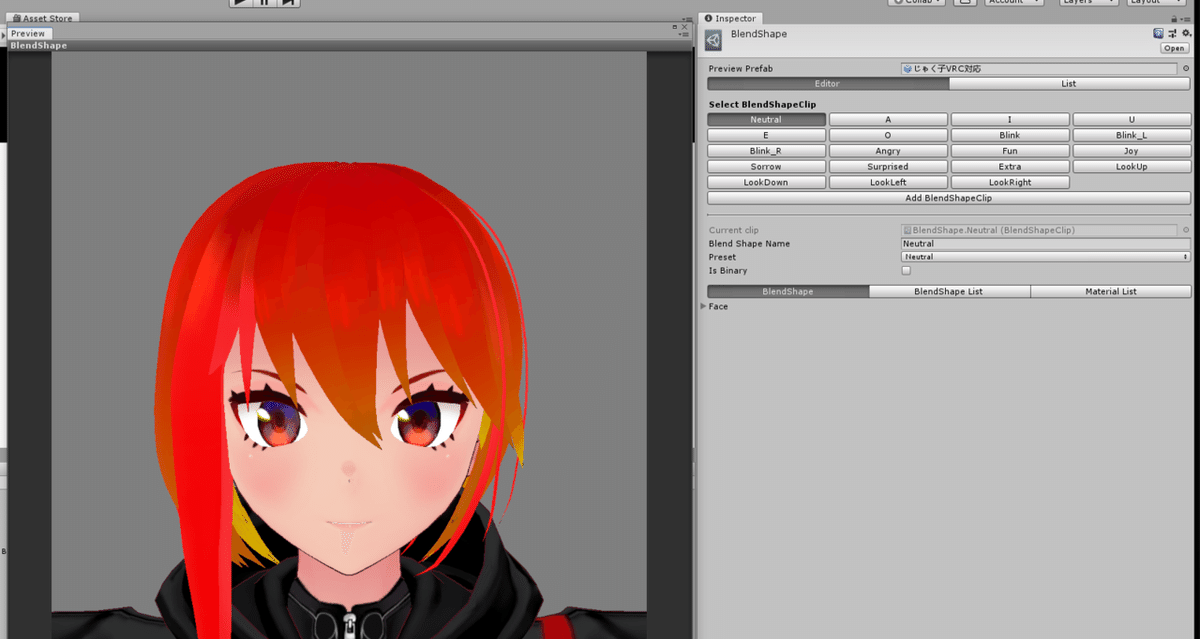Open the Material List sub-tab

1110,291
